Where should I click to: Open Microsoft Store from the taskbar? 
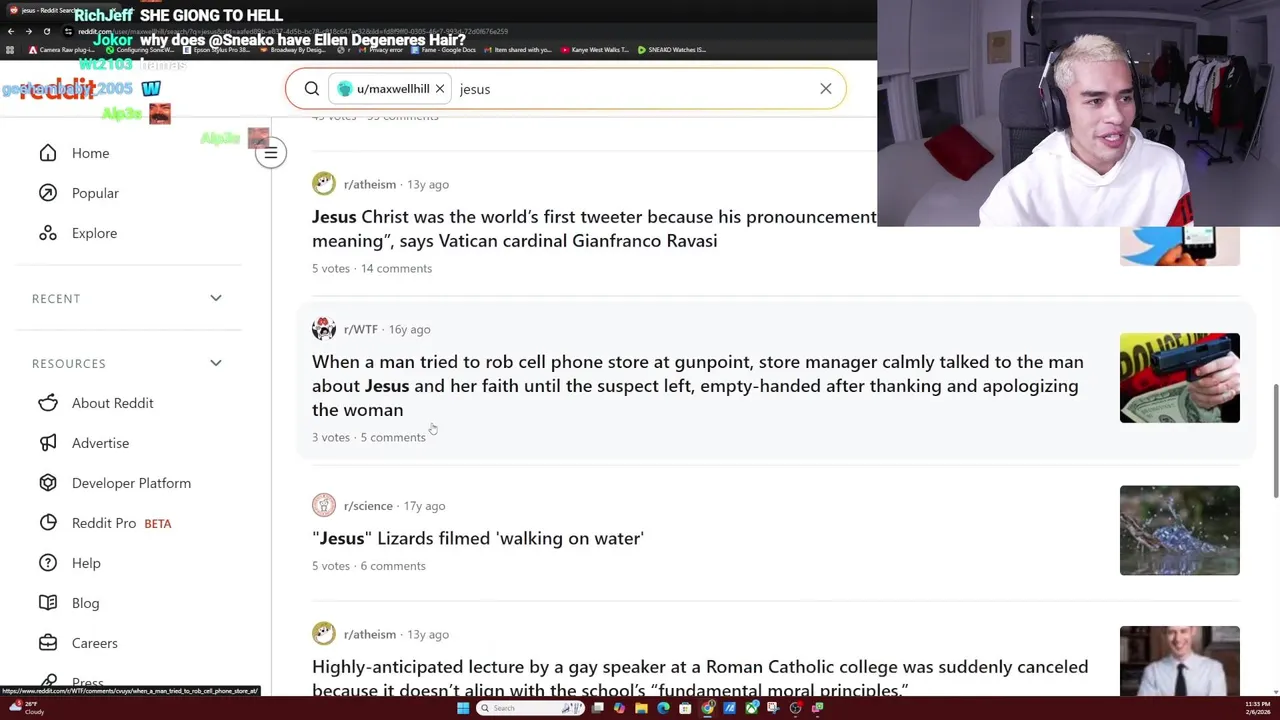pyautogui.click(x=685, y=708)
